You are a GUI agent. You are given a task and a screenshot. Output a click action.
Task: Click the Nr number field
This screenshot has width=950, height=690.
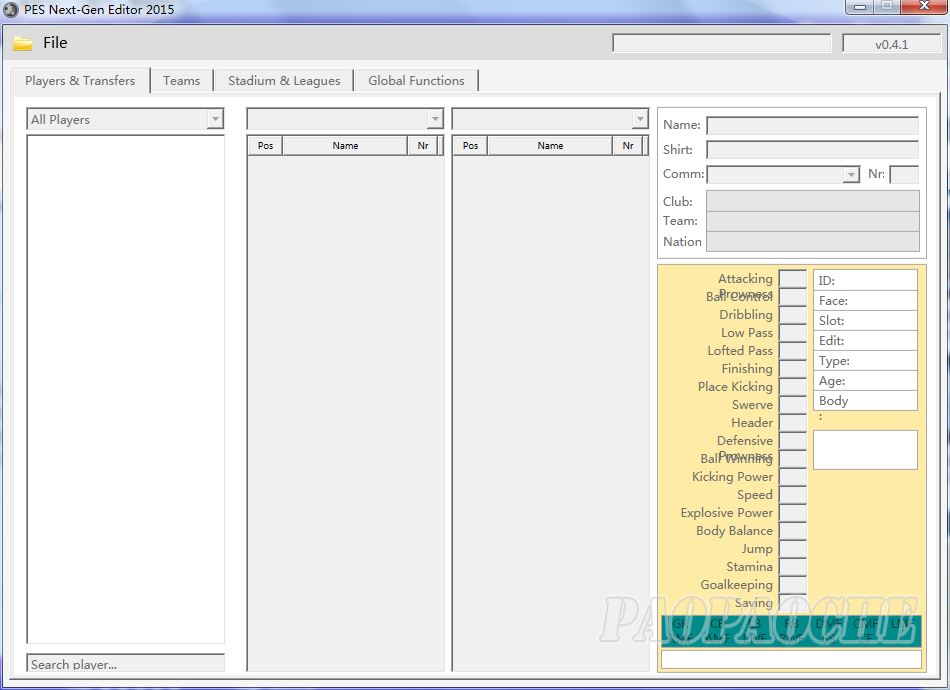point(904,174)
